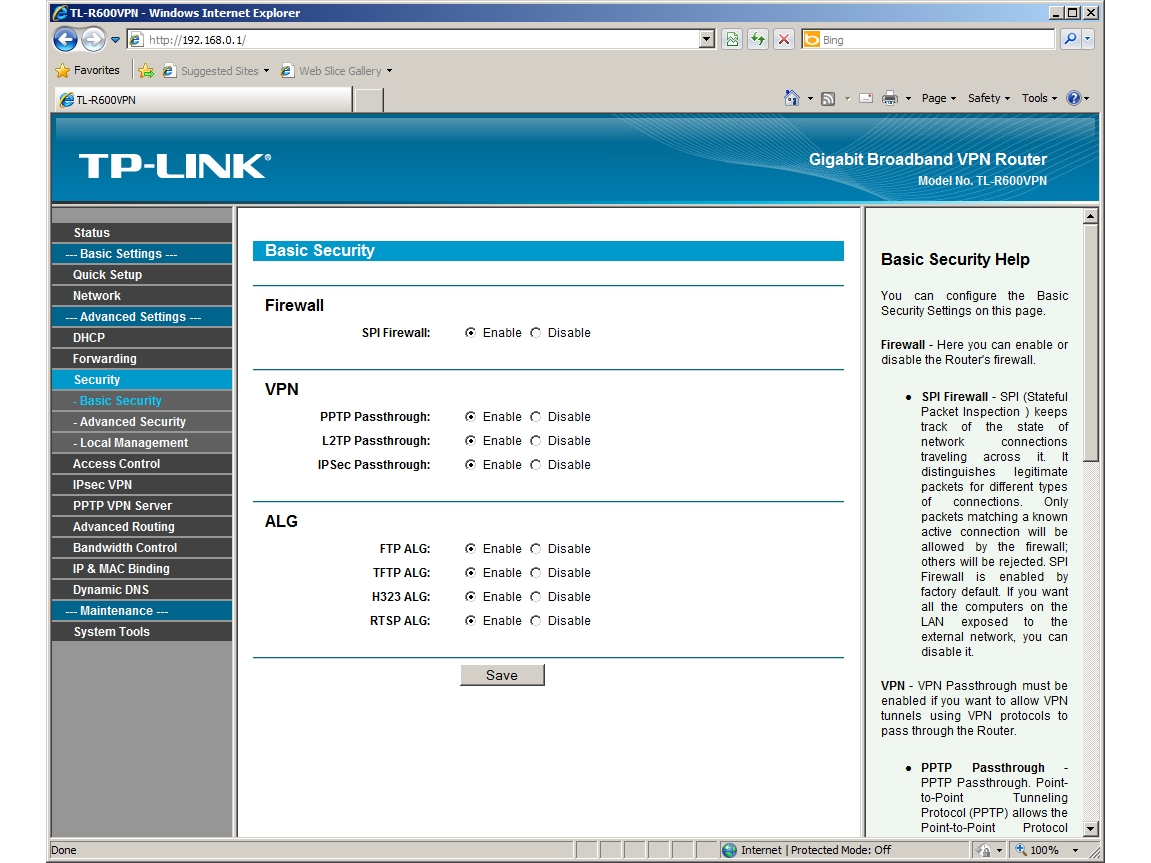Click the Compatibility View icon

tap(732, 40)
